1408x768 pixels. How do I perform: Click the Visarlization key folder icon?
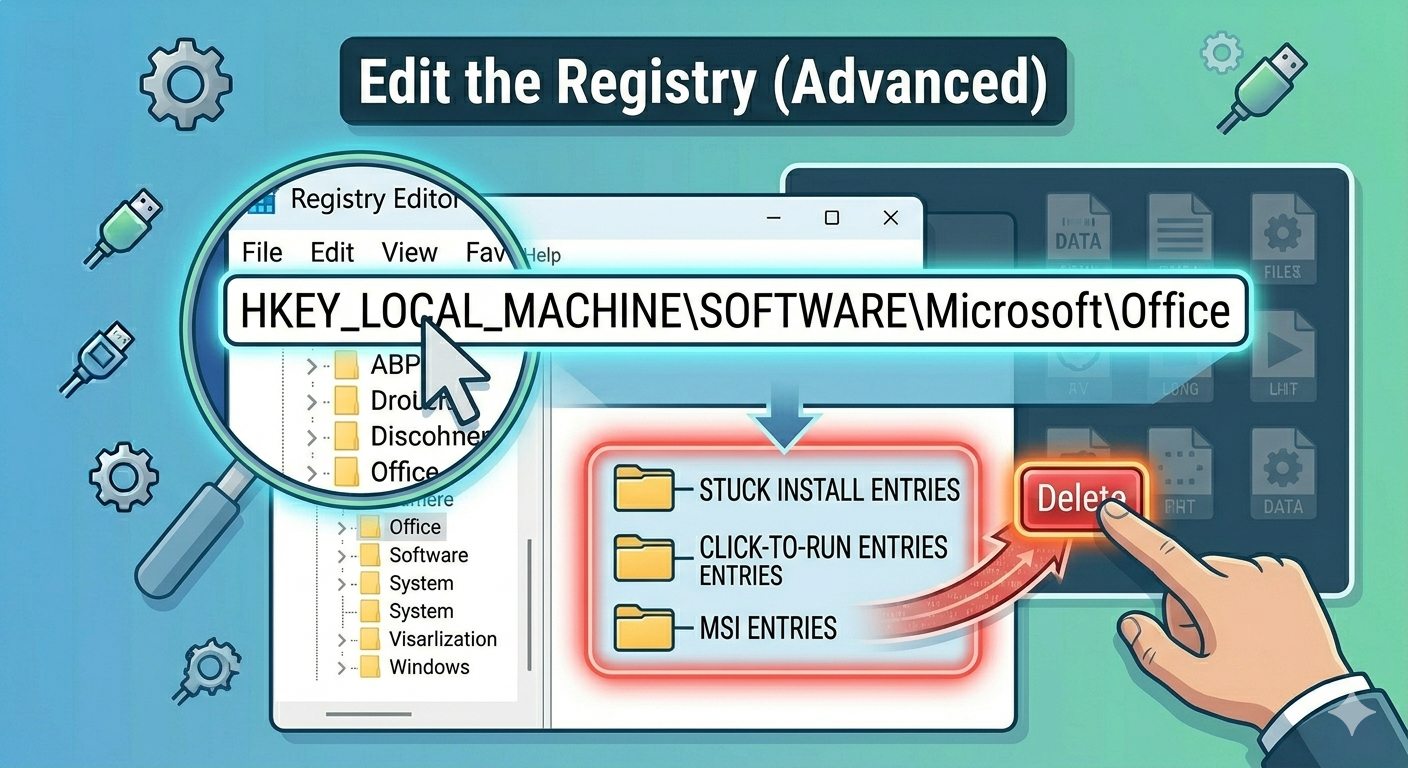pos(370,639)
